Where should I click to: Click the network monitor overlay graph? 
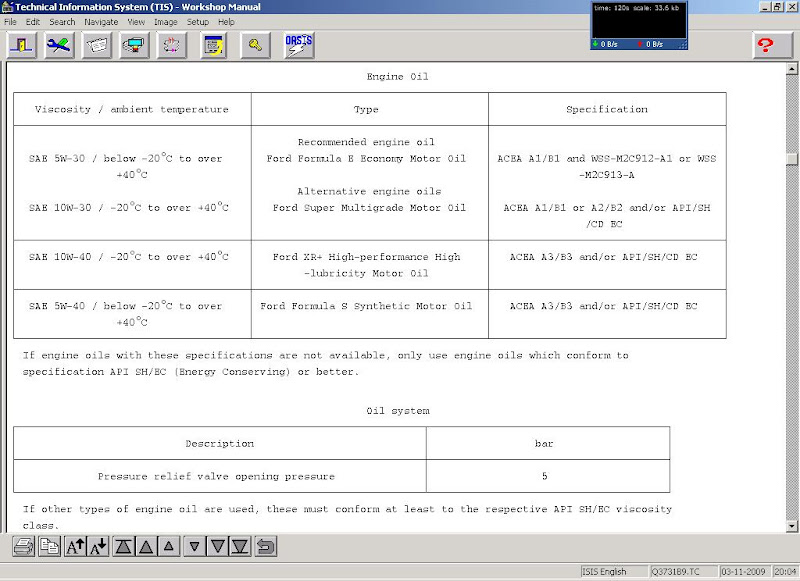[639, 26]
